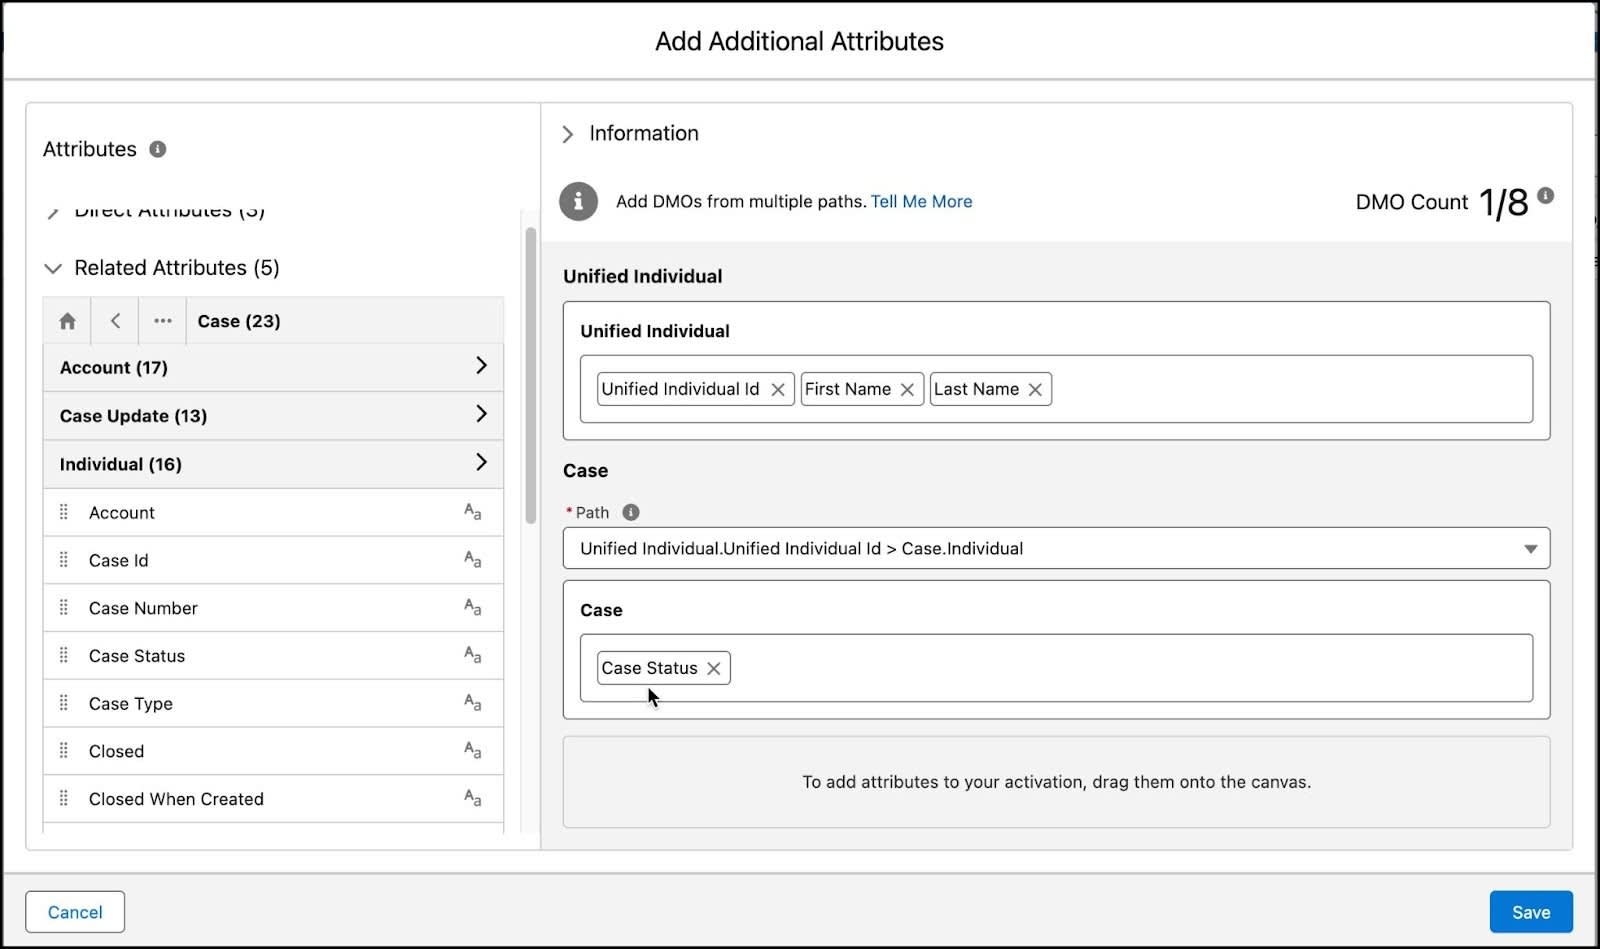Open the ellipsis menu in the breadcrumb bar

tap(162, 321)
